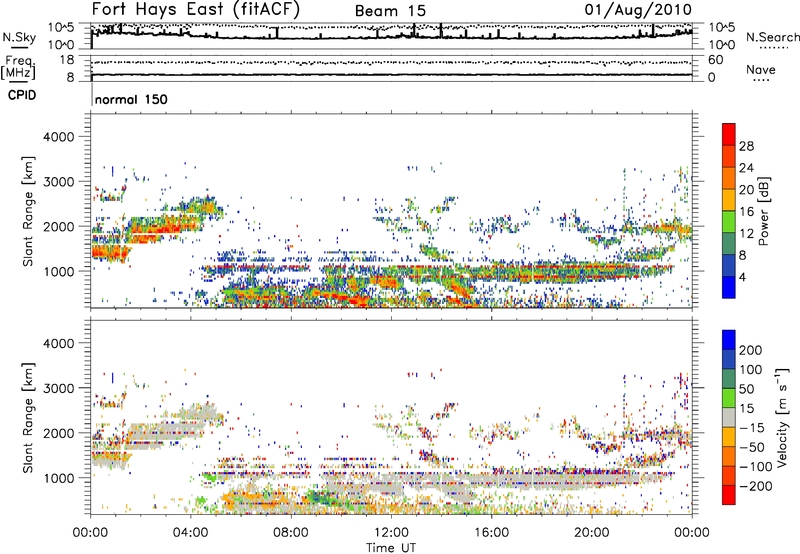
Task: Click the 'Time UT' axis label
Action: [x=391, y=548]
